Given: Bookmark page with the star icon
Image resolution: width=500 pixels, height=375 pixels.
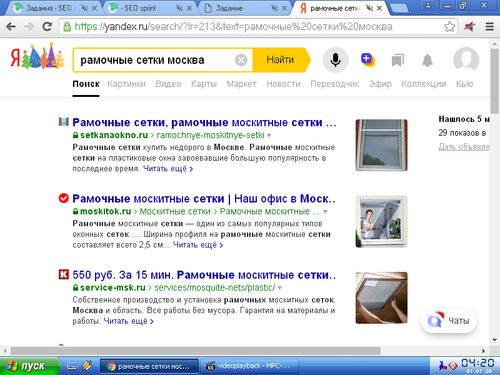Looking at the screenshot, I should pos(449,27).
